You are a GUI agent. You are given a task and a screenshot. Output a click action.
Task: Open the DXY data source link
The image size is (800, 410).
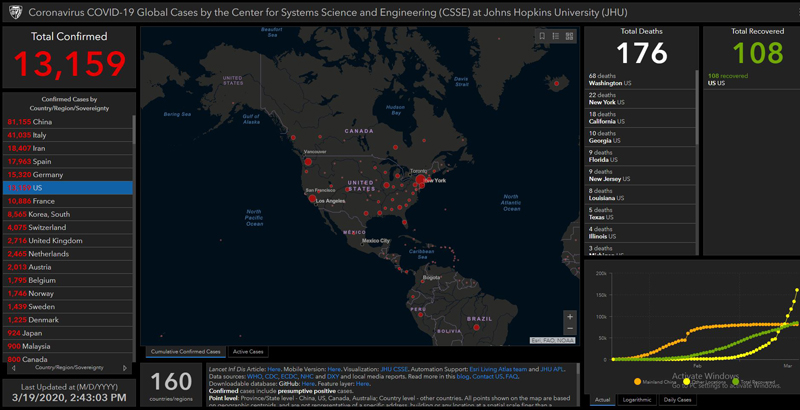[x=333, y=376]
